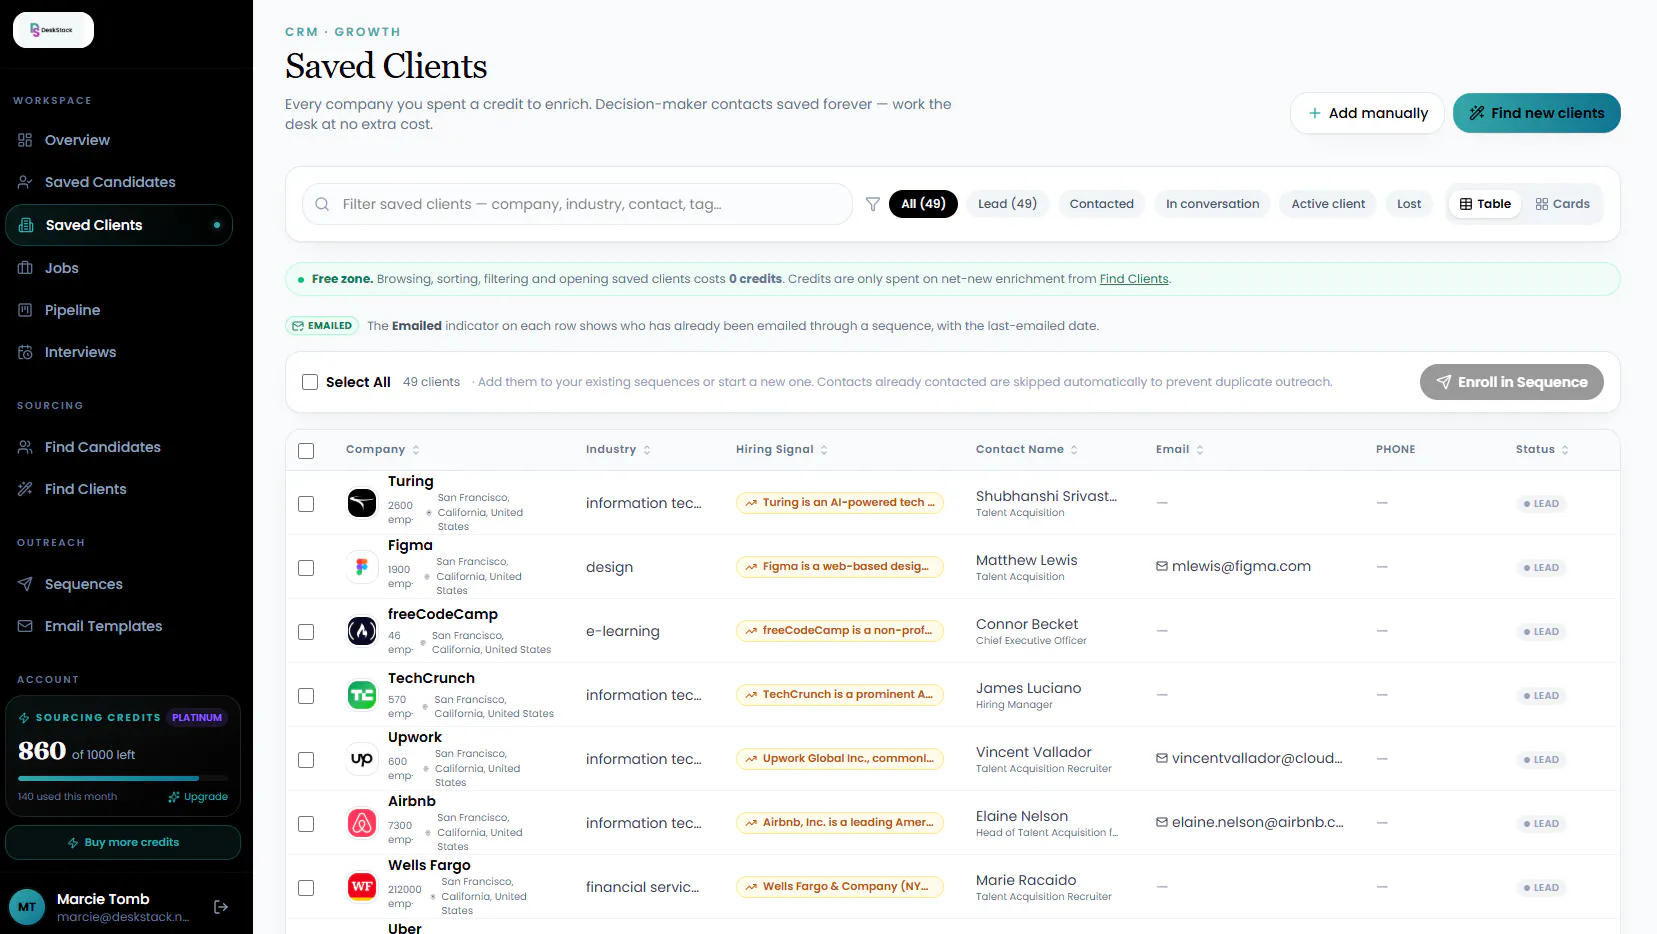The image size is (1657, 934).
Task: Click the Enroll in Sequence button
Action: click(x=1511, y=382)
